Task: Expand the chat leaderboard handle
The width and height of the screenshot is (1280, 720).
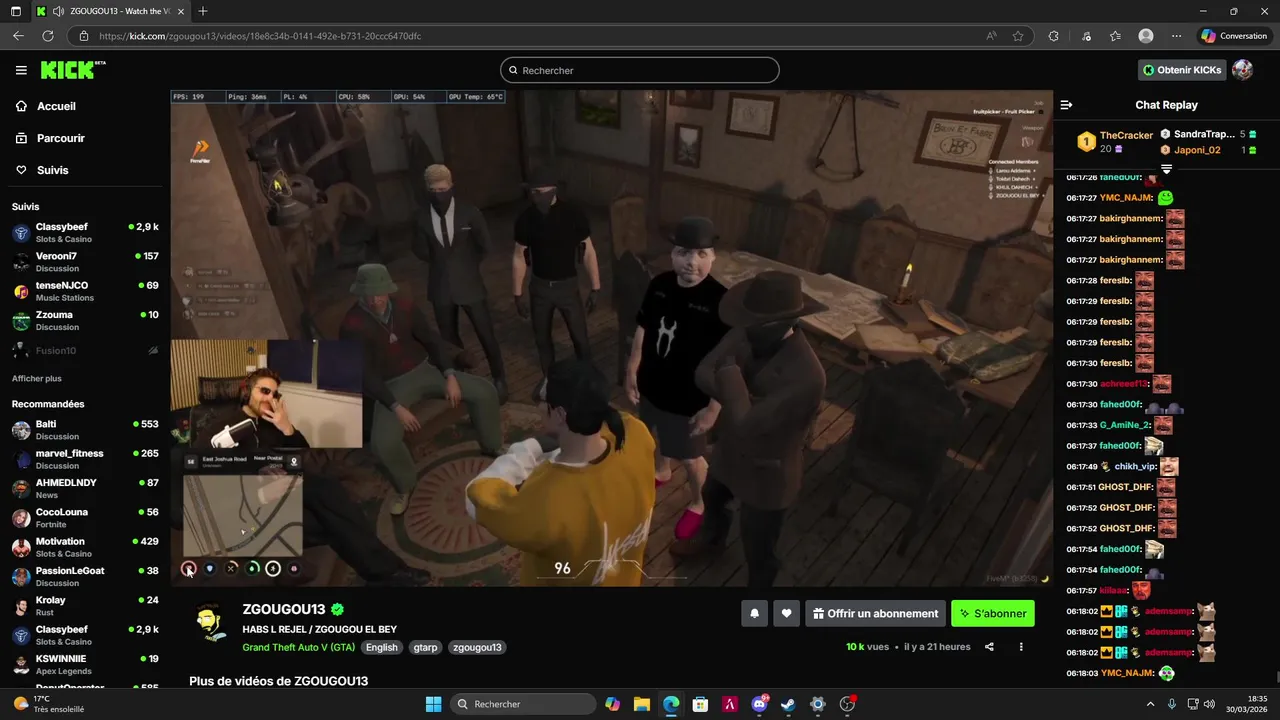Action: pyautogui.click(x=1166, y=168)
